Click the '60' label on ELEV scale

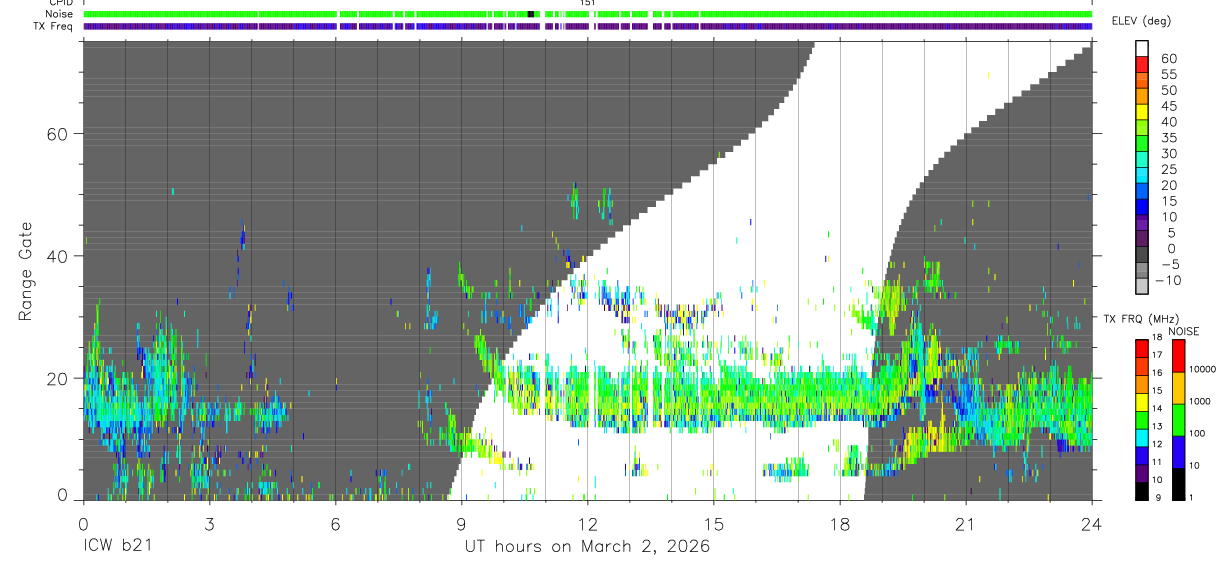coord(1169,59)
